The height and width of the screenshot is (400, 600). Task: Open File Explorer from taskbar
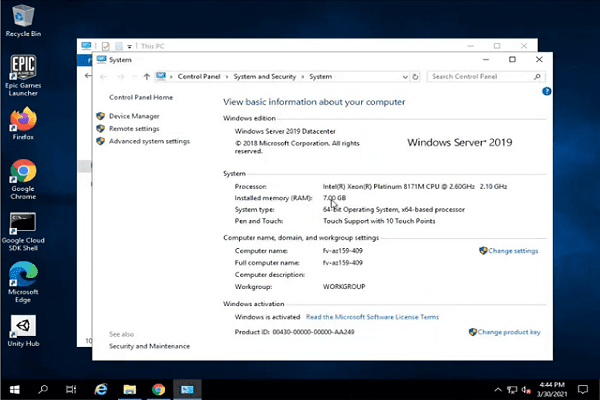[130, 390]
